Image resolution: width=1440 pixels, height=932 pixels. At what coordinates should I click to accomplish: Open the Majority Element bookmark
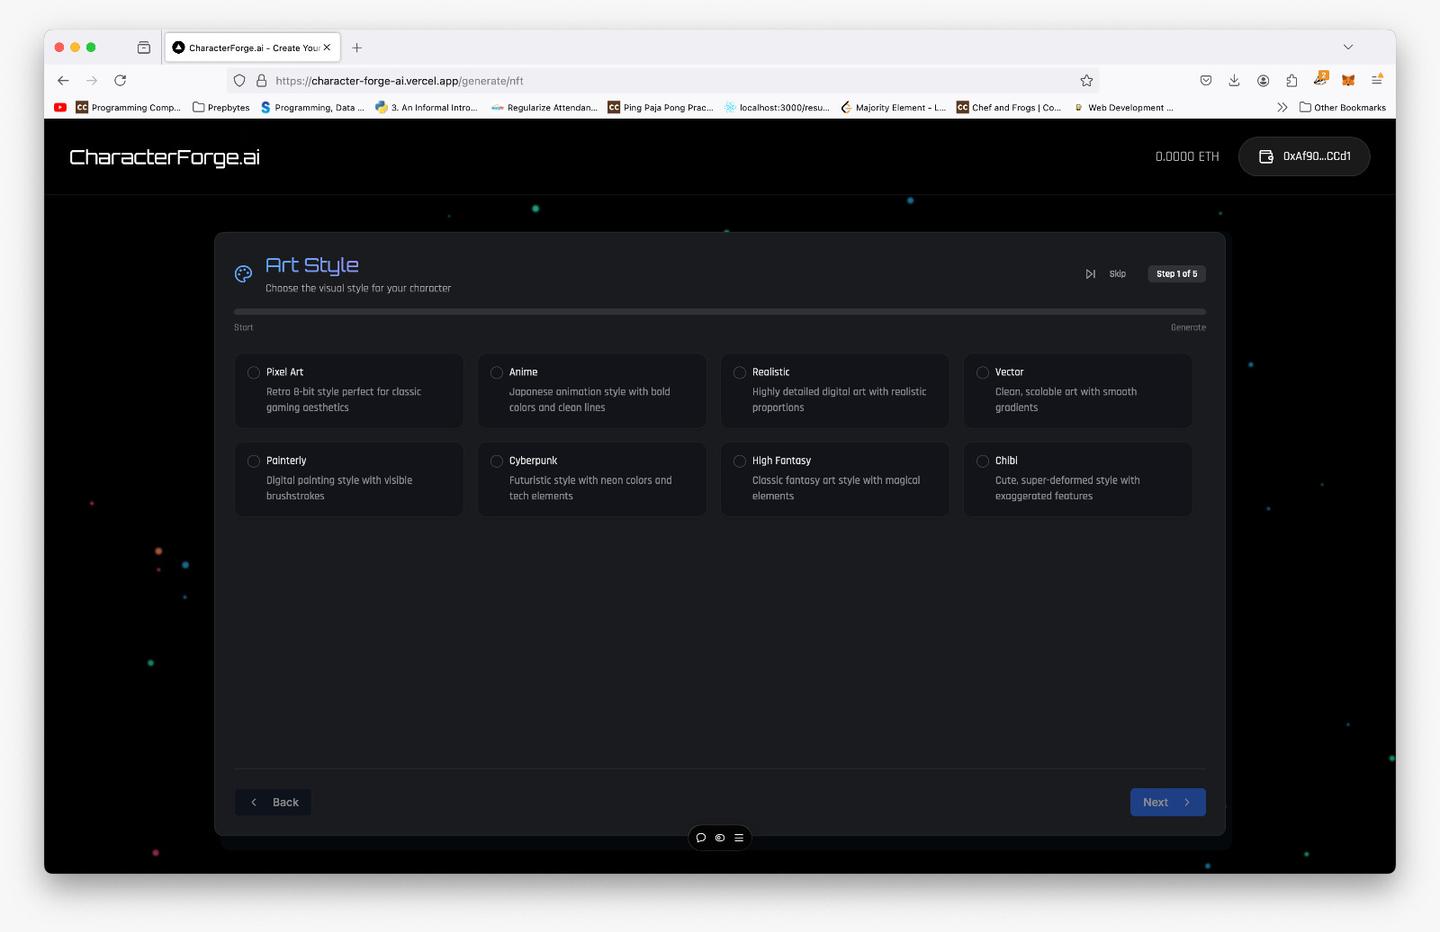tap(893, 107)
